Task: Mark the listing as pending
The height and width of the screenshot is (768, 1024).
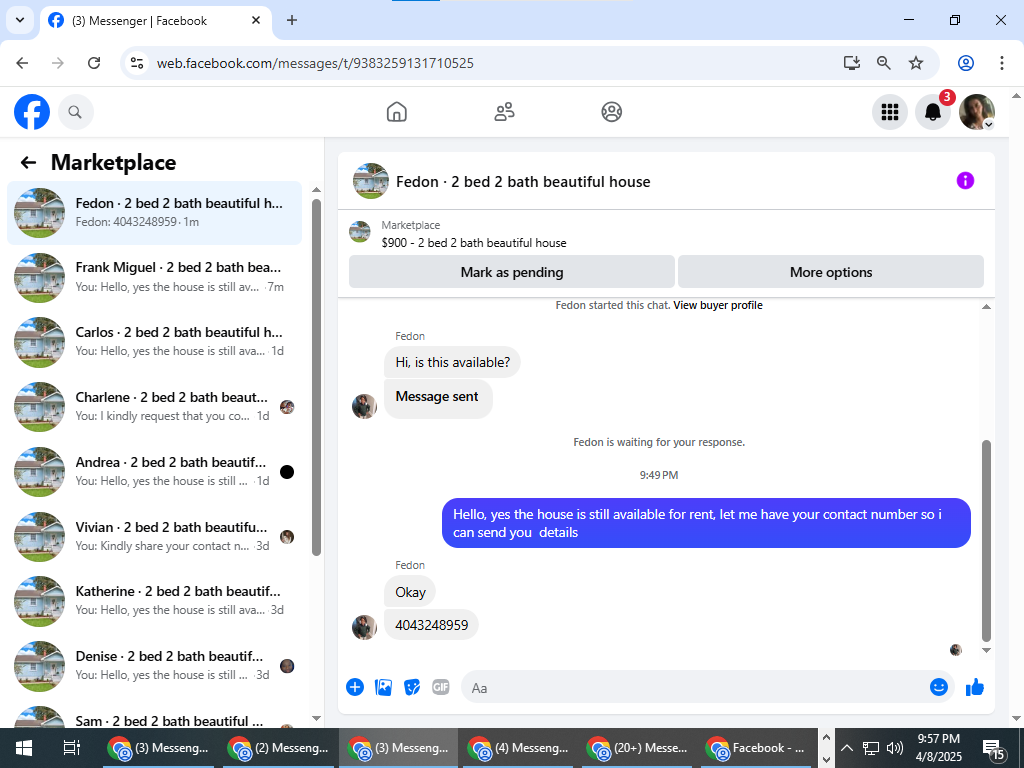Action: tap(511, 272)
